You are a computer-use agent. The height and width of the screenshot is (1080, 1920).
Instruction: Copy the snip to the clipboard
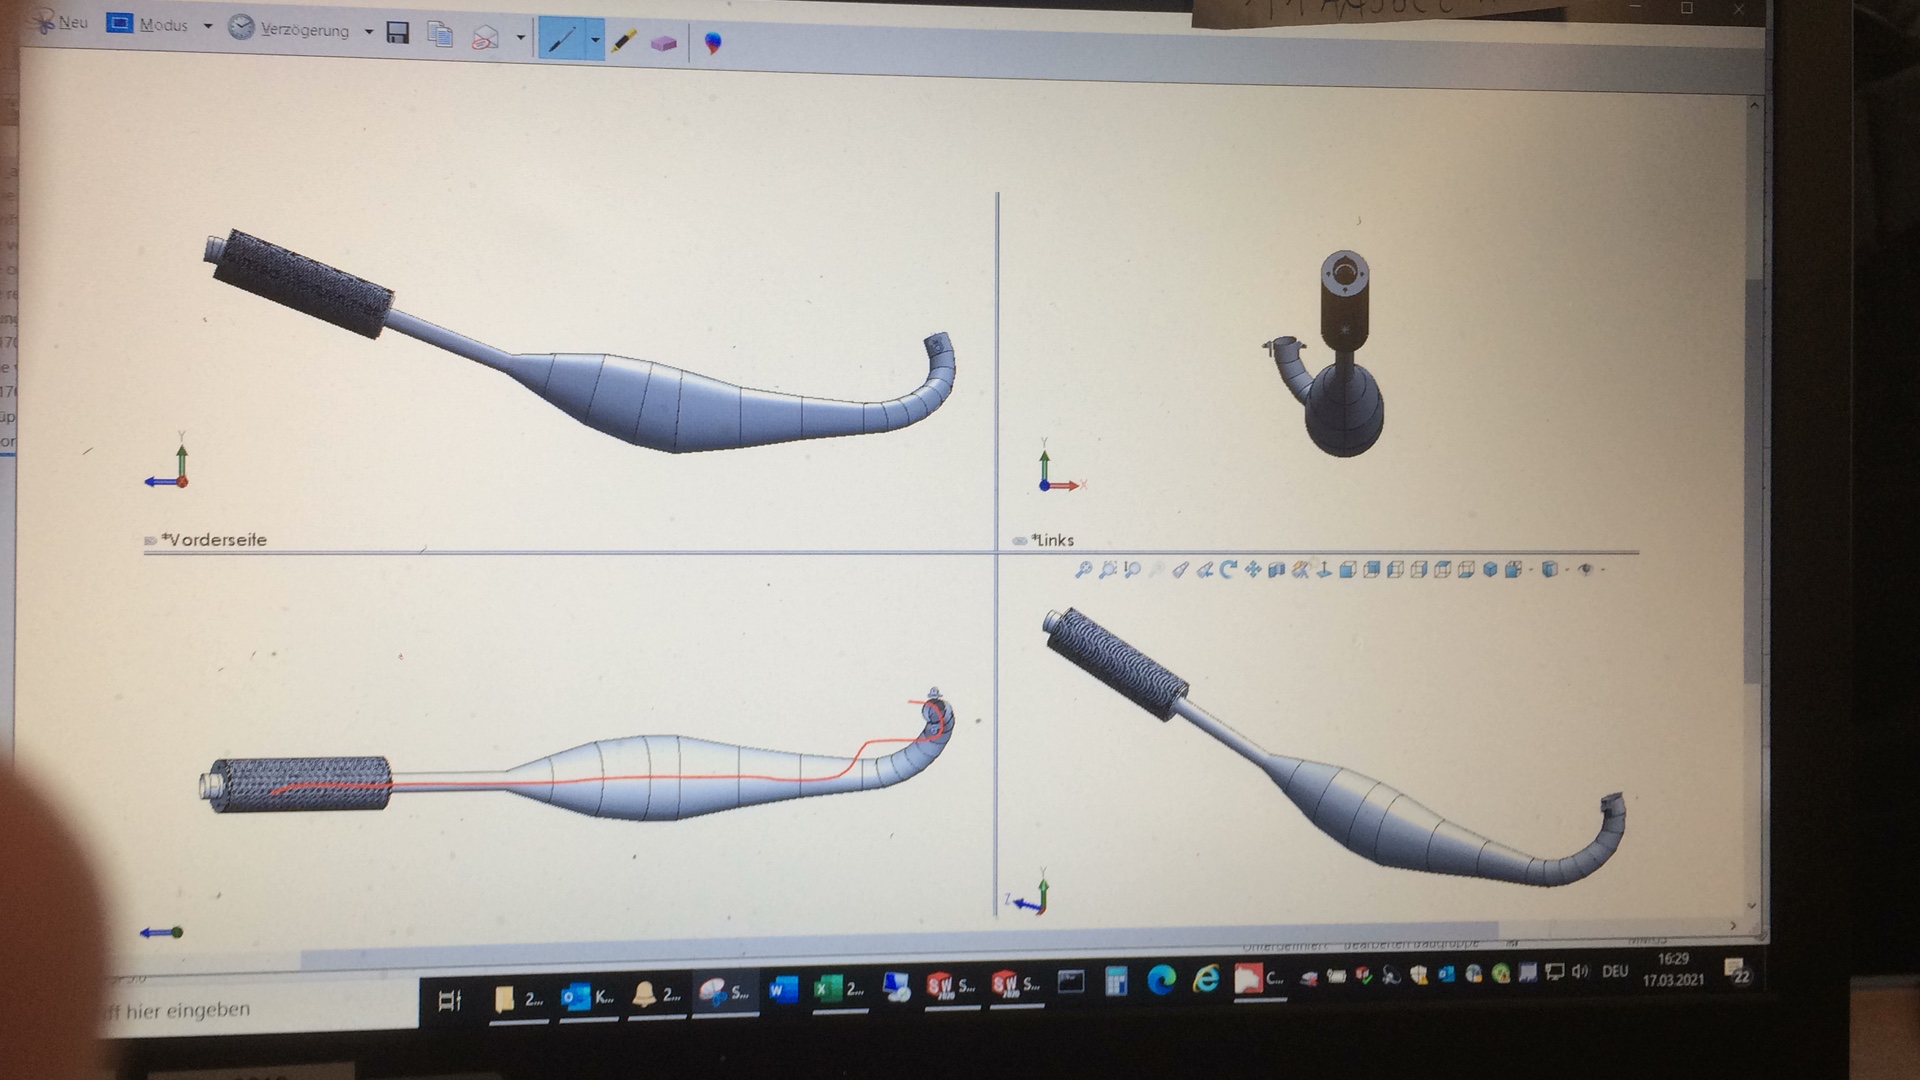[x=440, y=35]
